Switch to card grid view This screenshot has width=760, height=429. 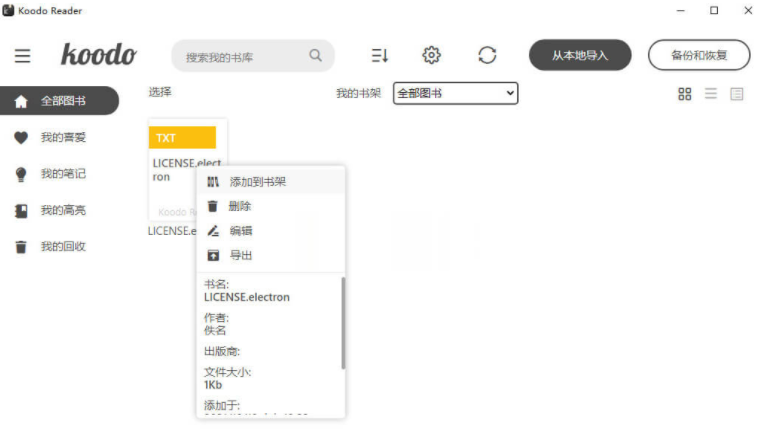point(685,94)
